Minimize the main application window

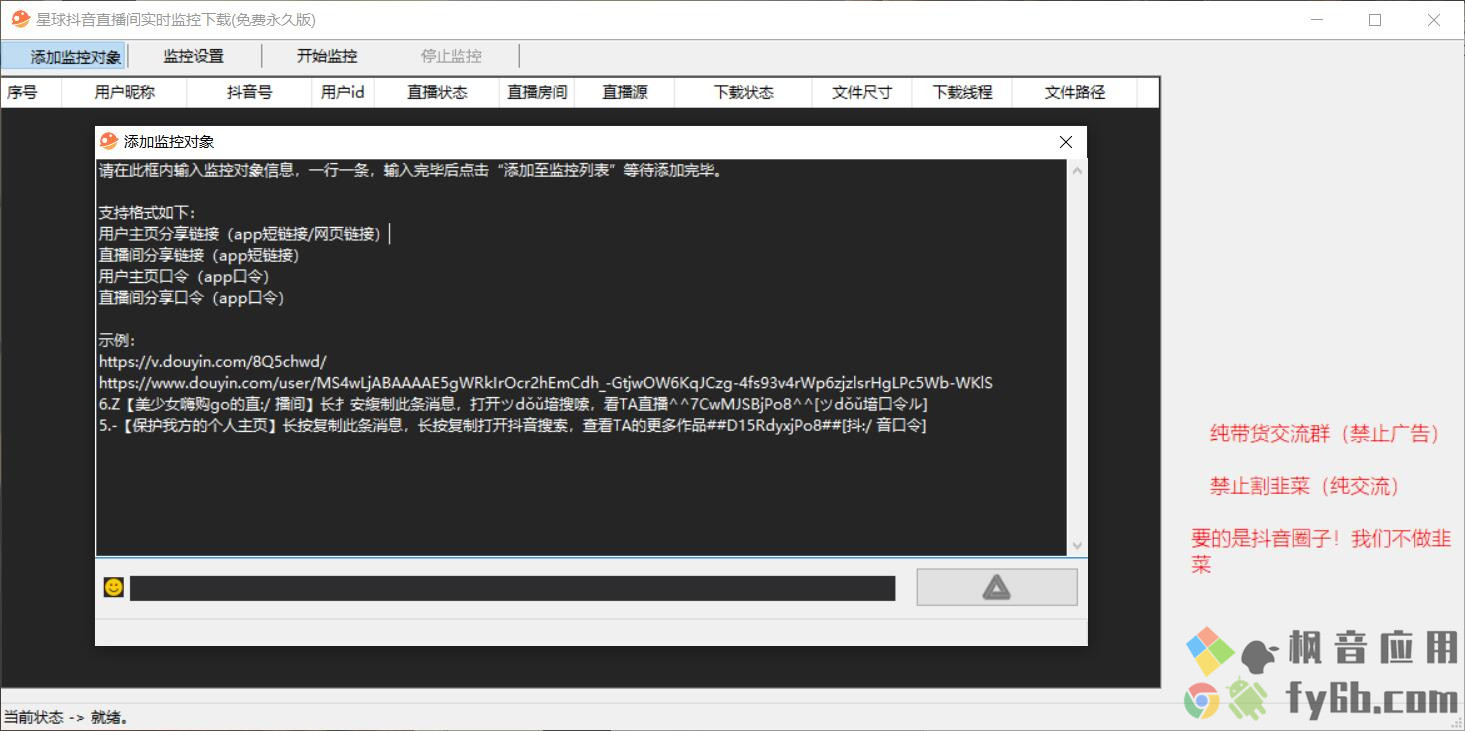pyautogui.click(x=1316, y=20)
